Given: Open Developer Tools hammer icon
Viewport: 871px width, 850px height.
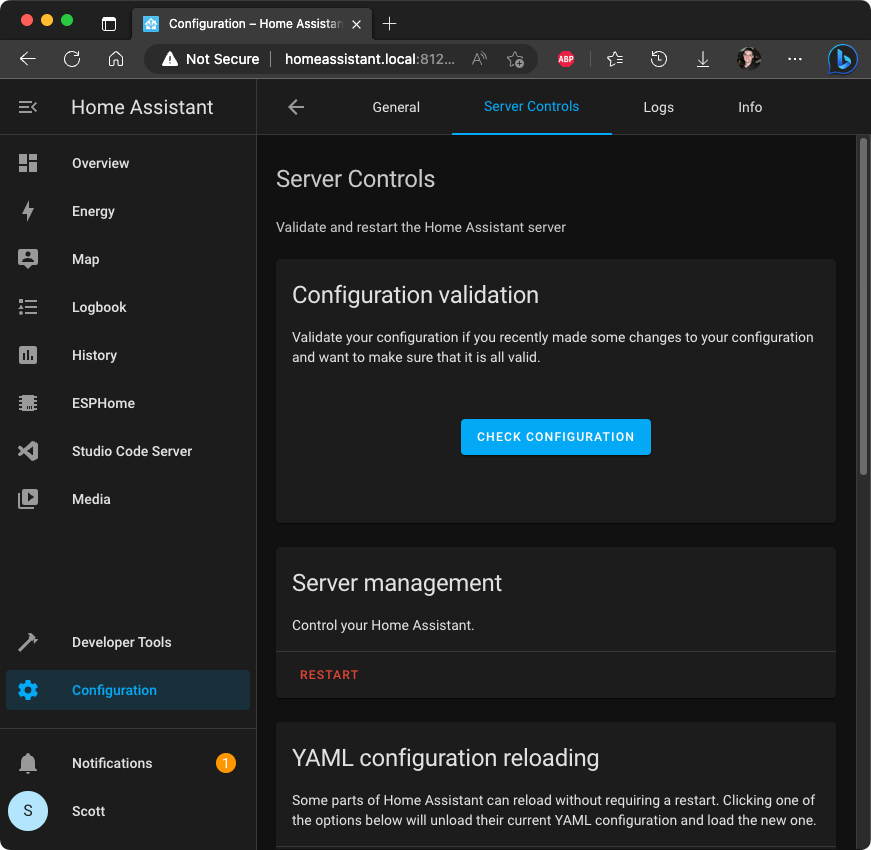Looking at the screenshot, I should pyautogui.click(x=28, y=642).
